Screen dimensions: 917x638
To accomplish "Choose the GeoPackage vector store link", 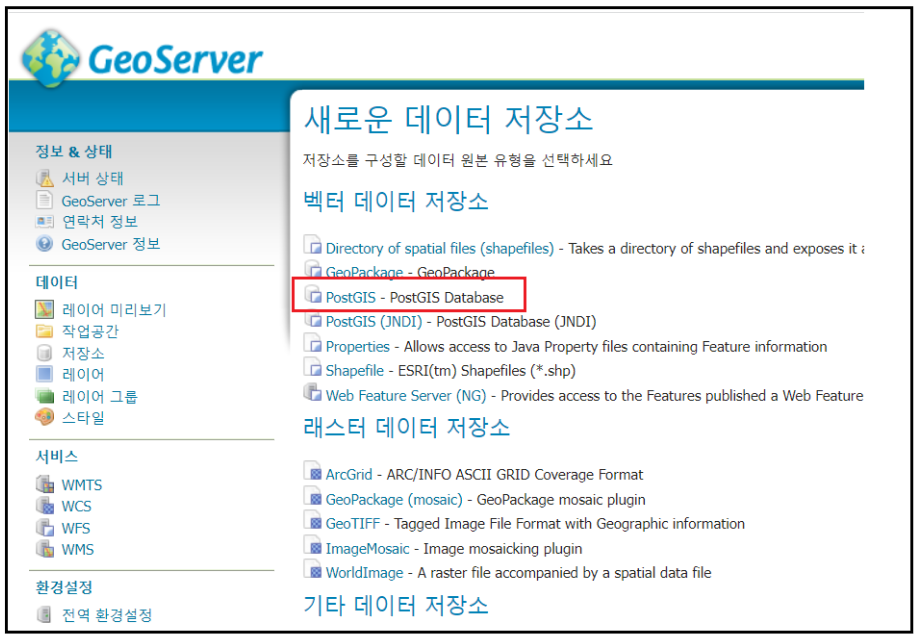I will pos(364,273).
